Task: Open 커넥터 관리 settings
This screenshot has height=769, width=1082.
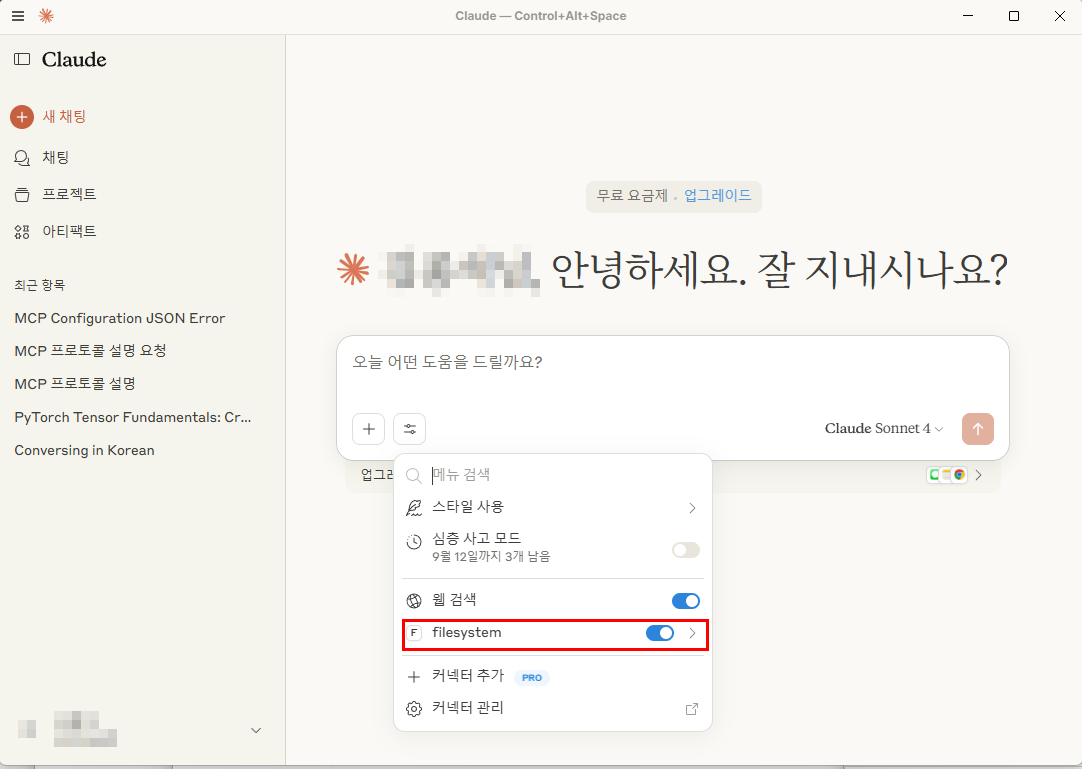Action: tap(553, 708)
